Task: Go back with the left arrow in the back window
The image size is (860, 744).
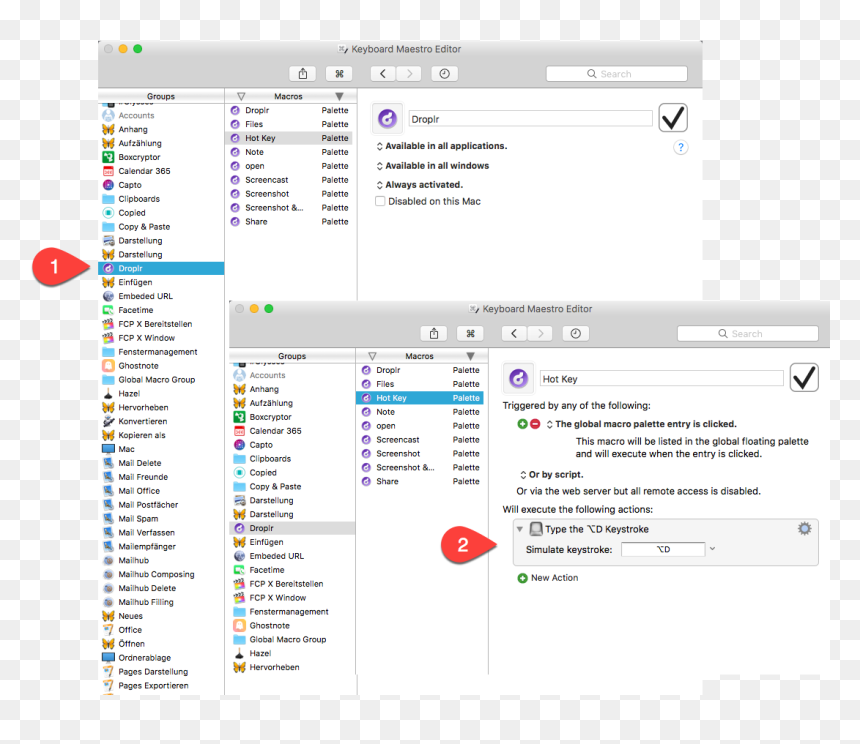Action: [x=383, y=73]
